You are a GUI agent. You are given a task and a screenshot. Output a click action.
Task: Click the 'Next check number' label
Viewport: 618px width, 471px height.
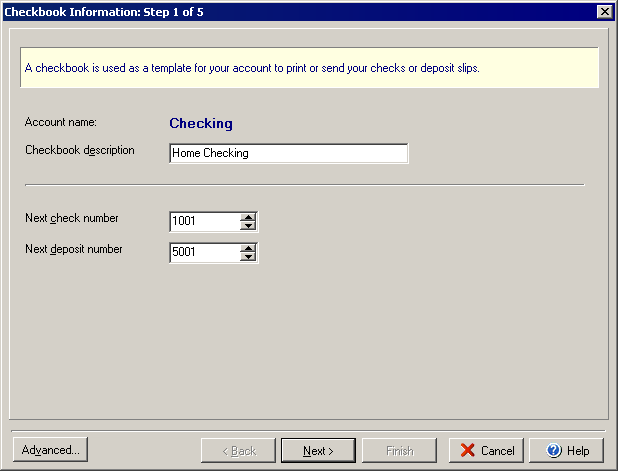tap(72, 218)
